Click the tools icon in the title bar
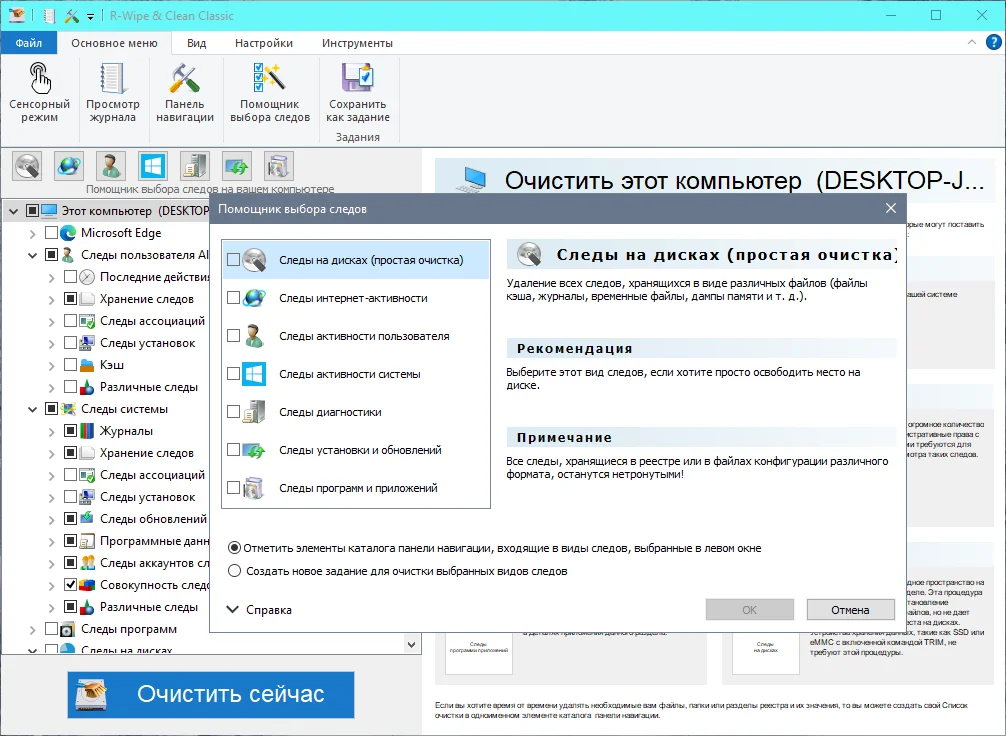 coord(71,15)
